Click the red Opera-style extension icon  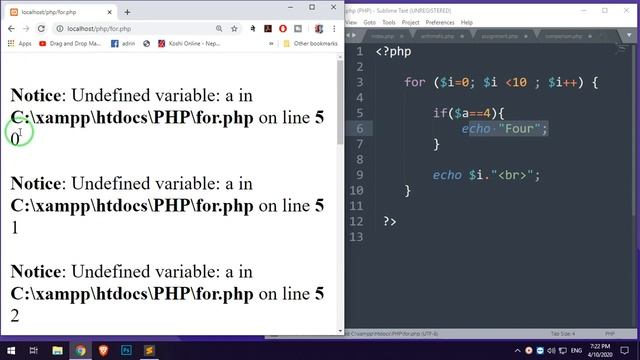[x=283, y=29]
